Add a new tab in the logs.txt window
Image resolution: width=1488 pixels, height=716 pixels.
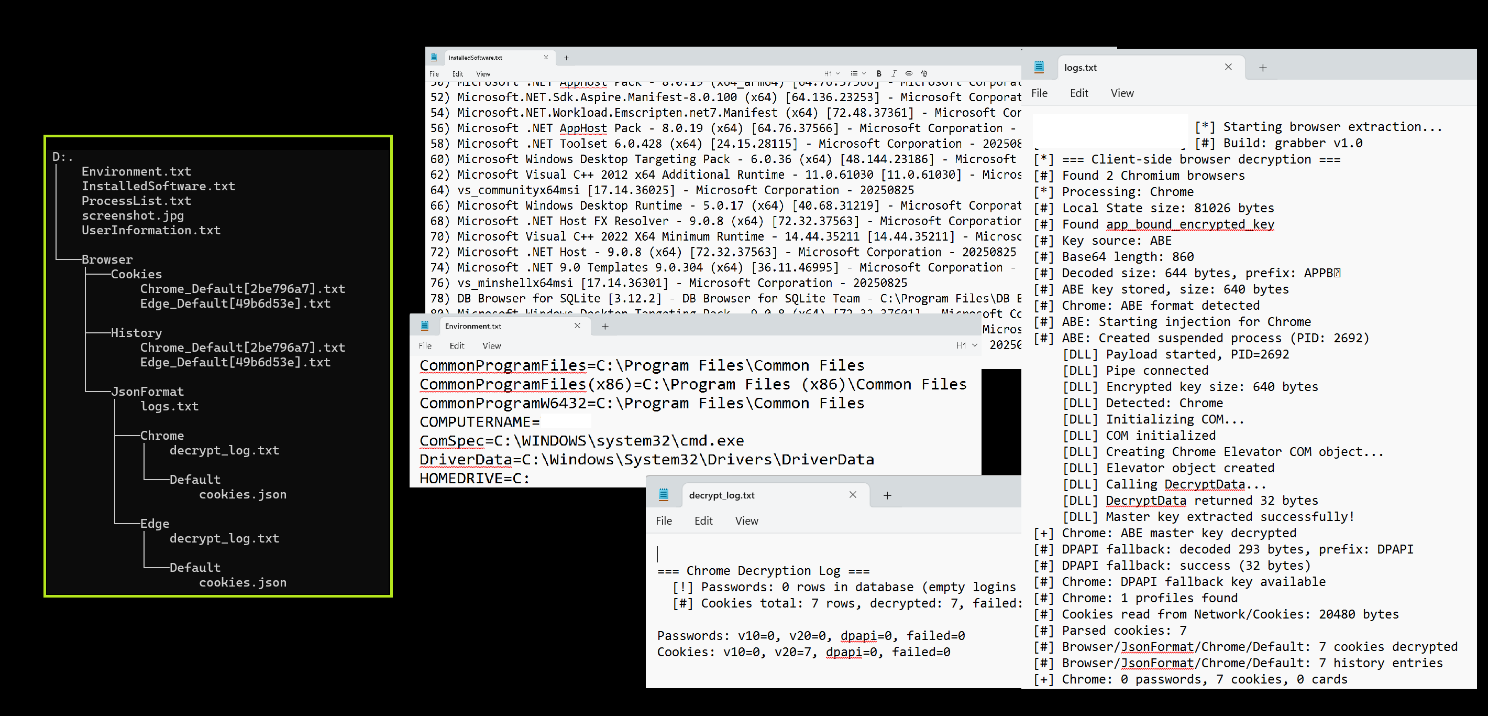click(1260, 66)
